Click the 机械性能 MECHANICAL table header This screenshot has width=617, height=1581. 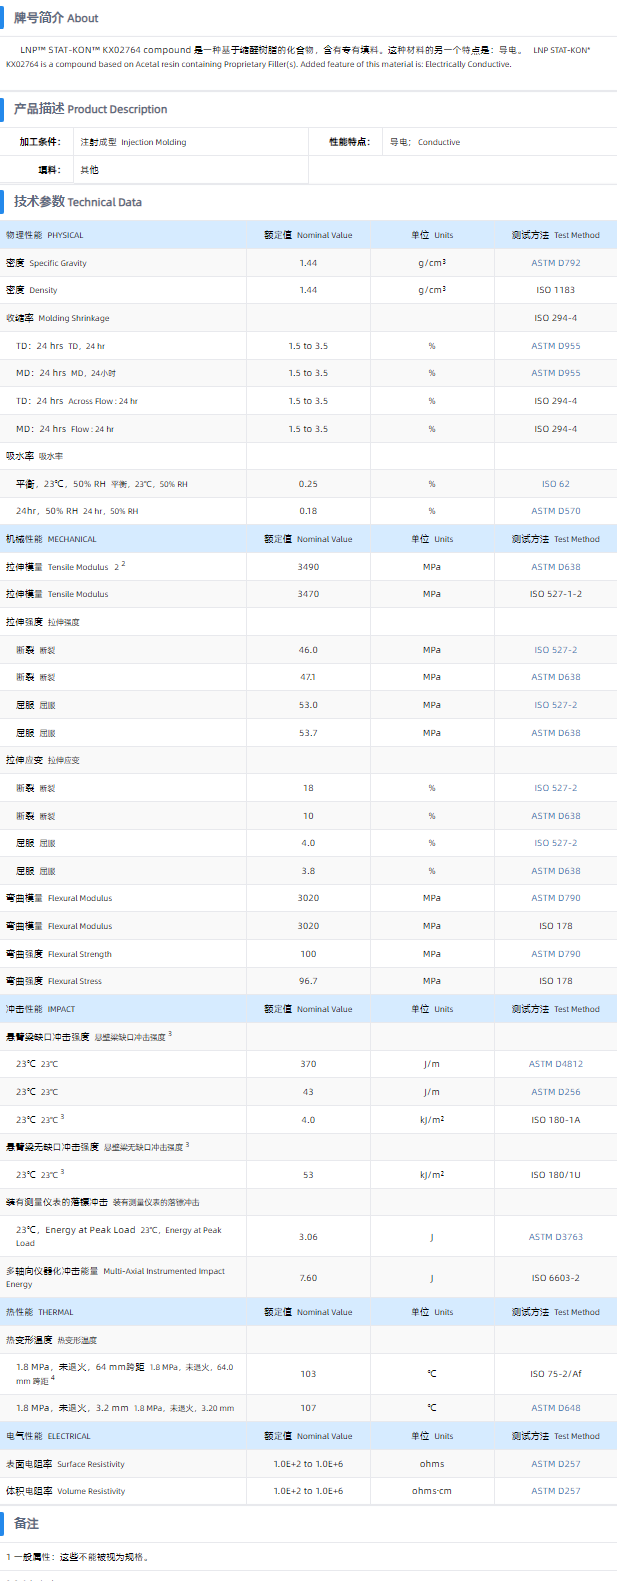pos(52,539)
